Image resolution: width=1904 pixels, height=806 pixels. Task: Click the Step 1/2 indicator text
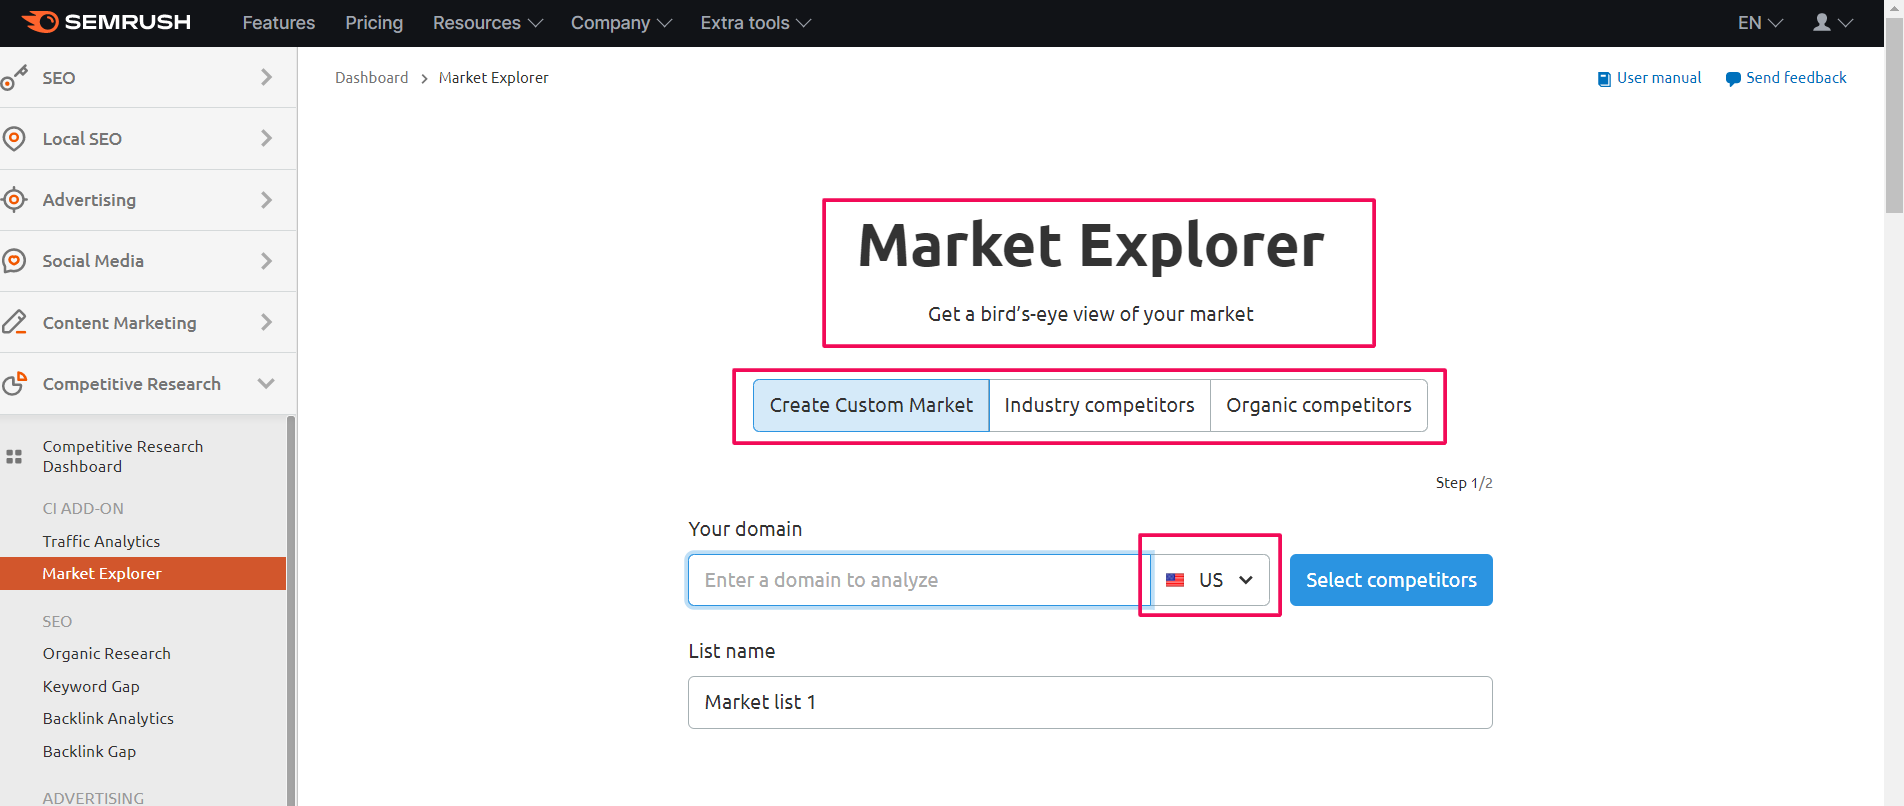point(1464,483)
